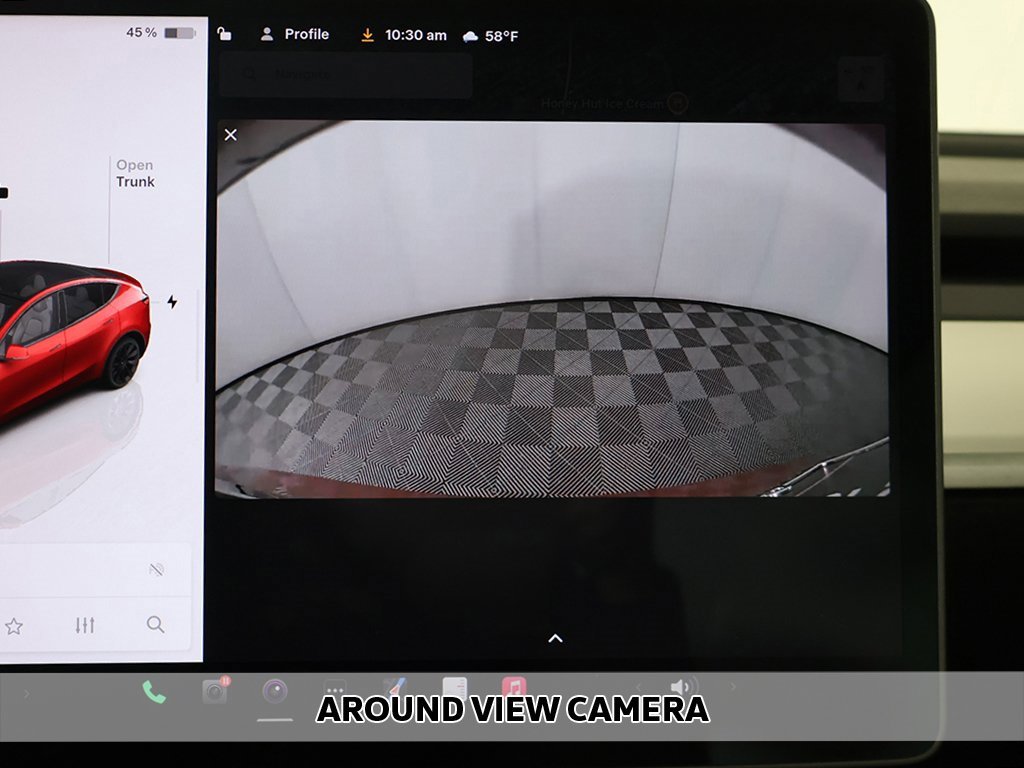Screen dimensions: 1024x768
Task: Close the rear camera view
Action: tap(231, 135)
